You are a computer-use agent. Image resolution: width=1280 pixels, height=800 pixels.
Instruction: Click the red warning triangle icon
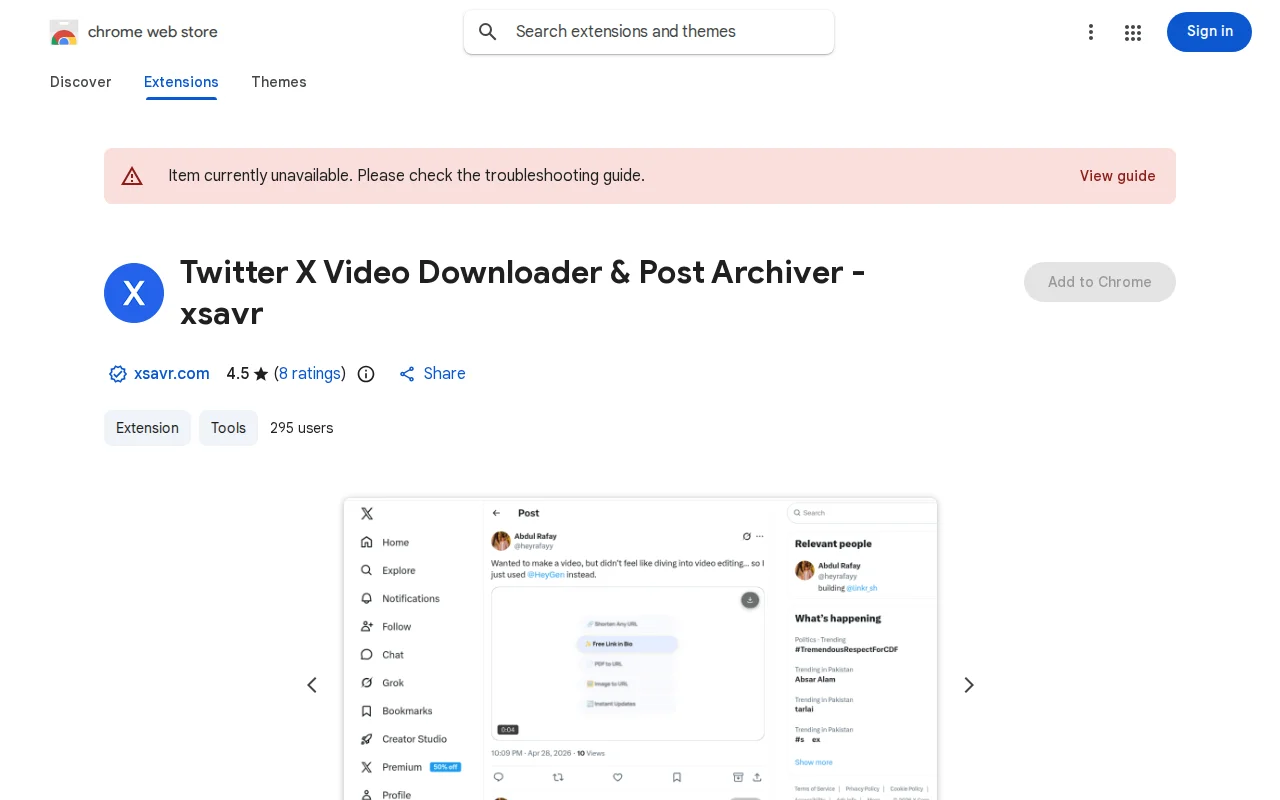click(x=132, y=176)
